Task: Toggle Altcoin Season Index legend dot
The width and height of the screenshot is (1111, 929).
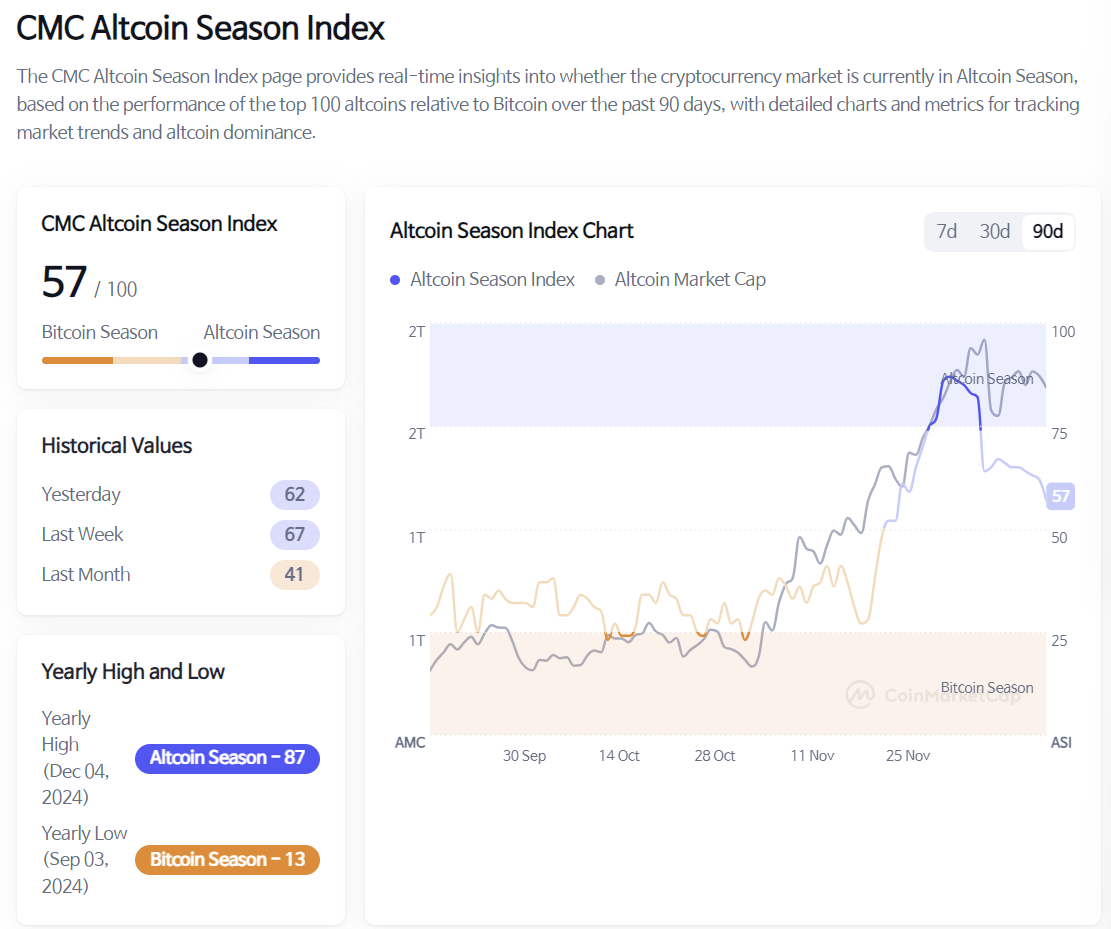Action: click(x=396, y=280)
